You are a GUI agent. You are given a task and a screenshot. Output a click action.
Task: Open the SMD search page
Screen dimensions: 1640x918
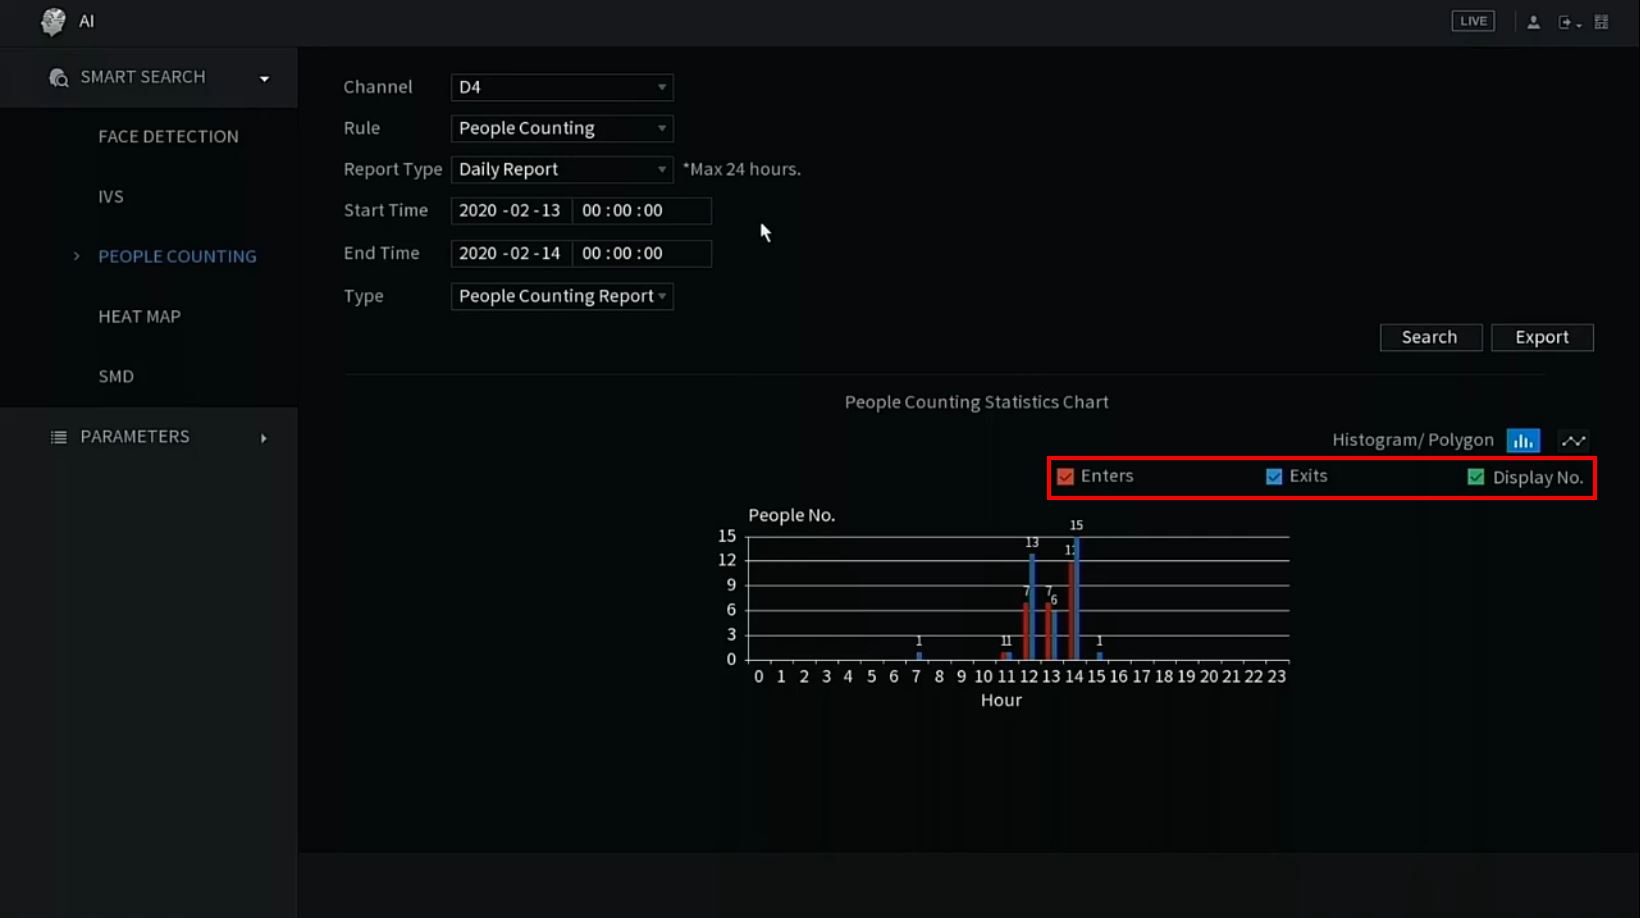(116, 377)
